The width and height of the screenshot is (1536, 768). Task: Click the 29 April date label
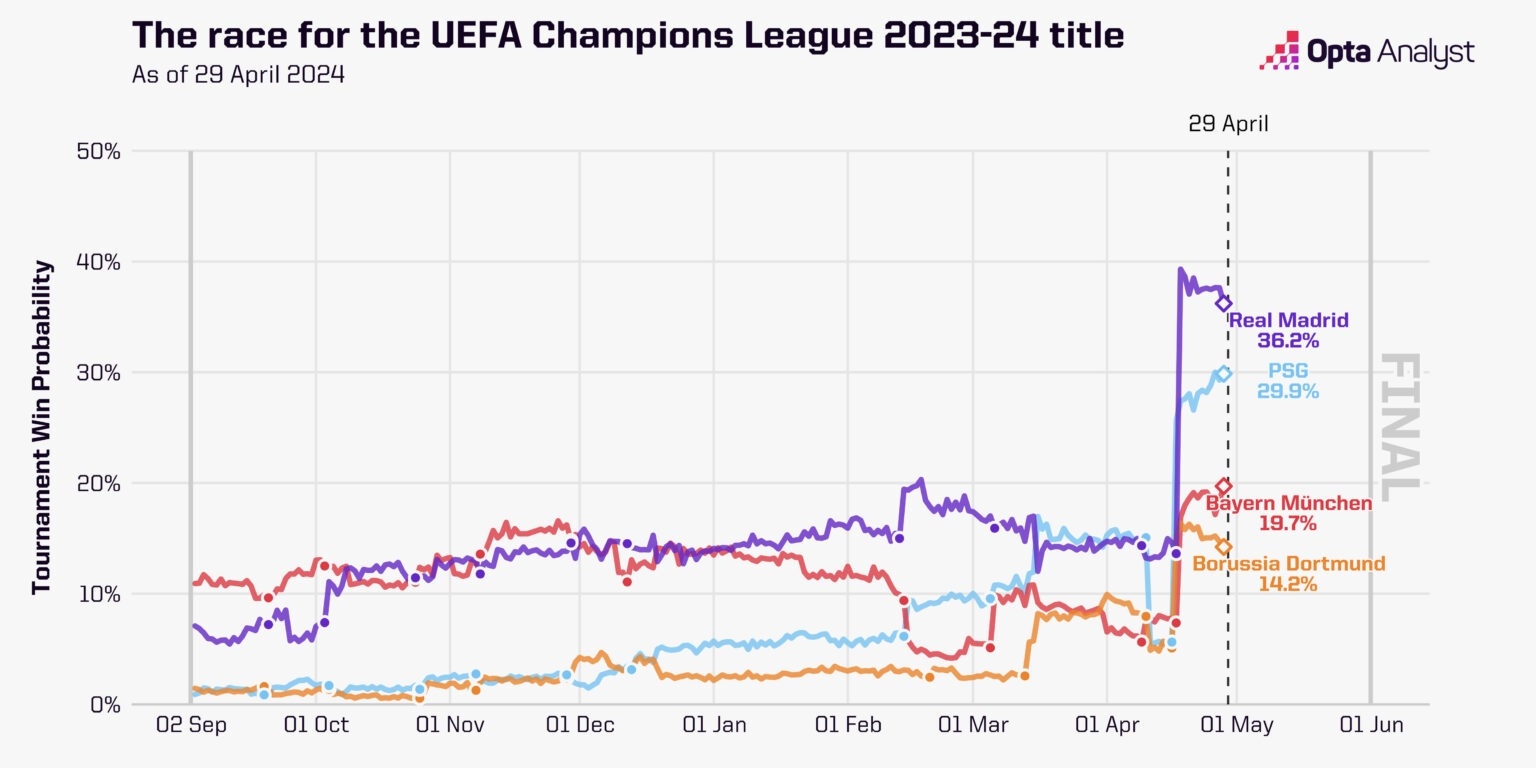pos(1228,124)
